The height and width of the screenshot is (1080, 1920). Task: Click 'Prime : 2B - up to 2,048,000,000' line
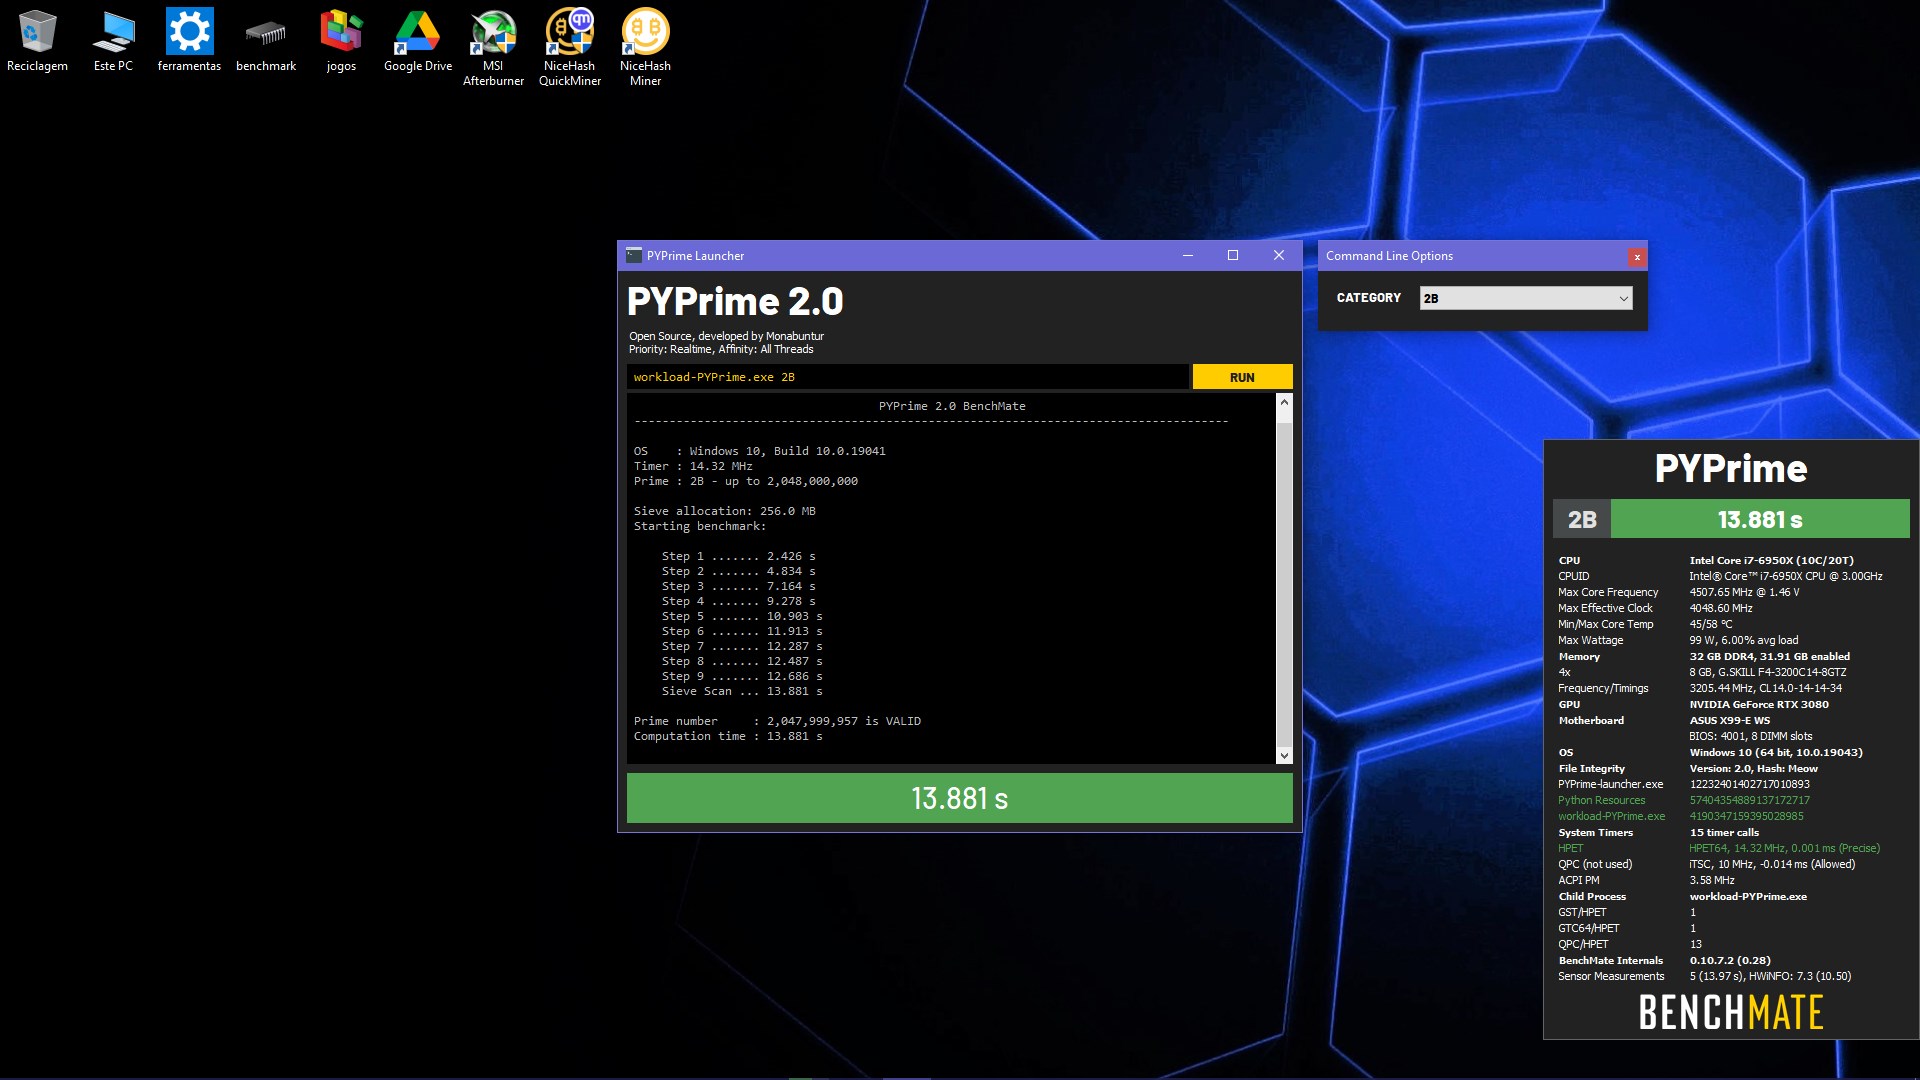click(x=746, y=481)
